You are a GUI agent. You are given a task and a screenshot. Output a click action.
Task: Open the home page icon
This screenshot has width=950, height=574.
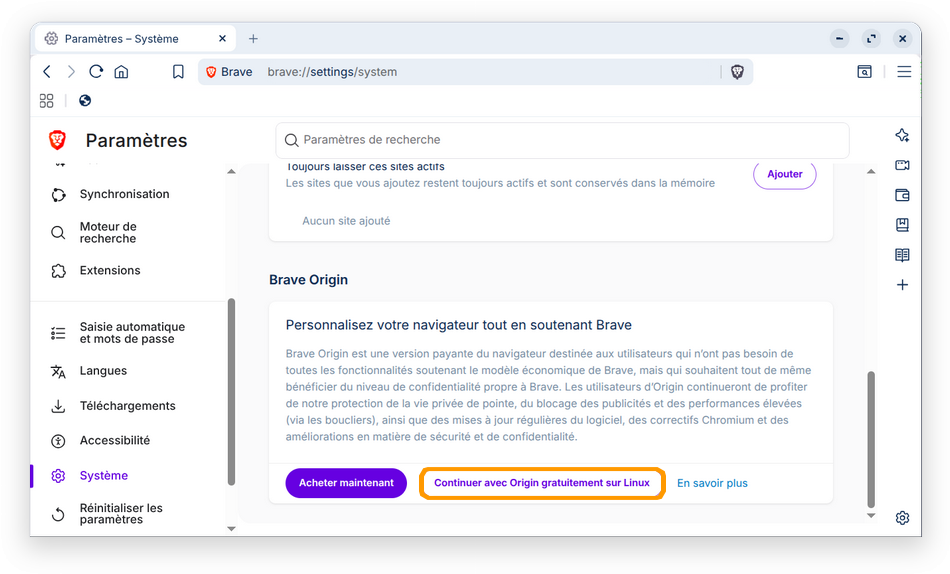click(x=121, y=72)
